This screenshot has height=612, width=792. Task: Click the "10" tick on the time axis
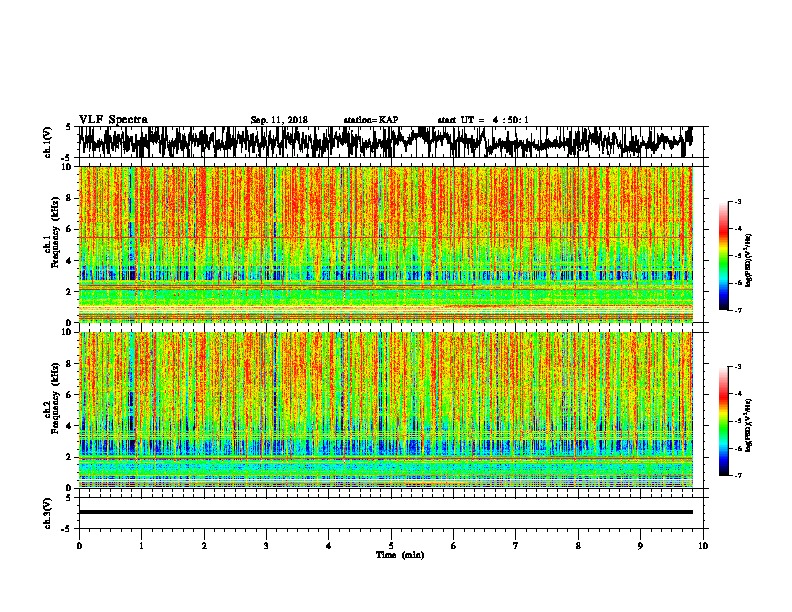pos(703,546)
